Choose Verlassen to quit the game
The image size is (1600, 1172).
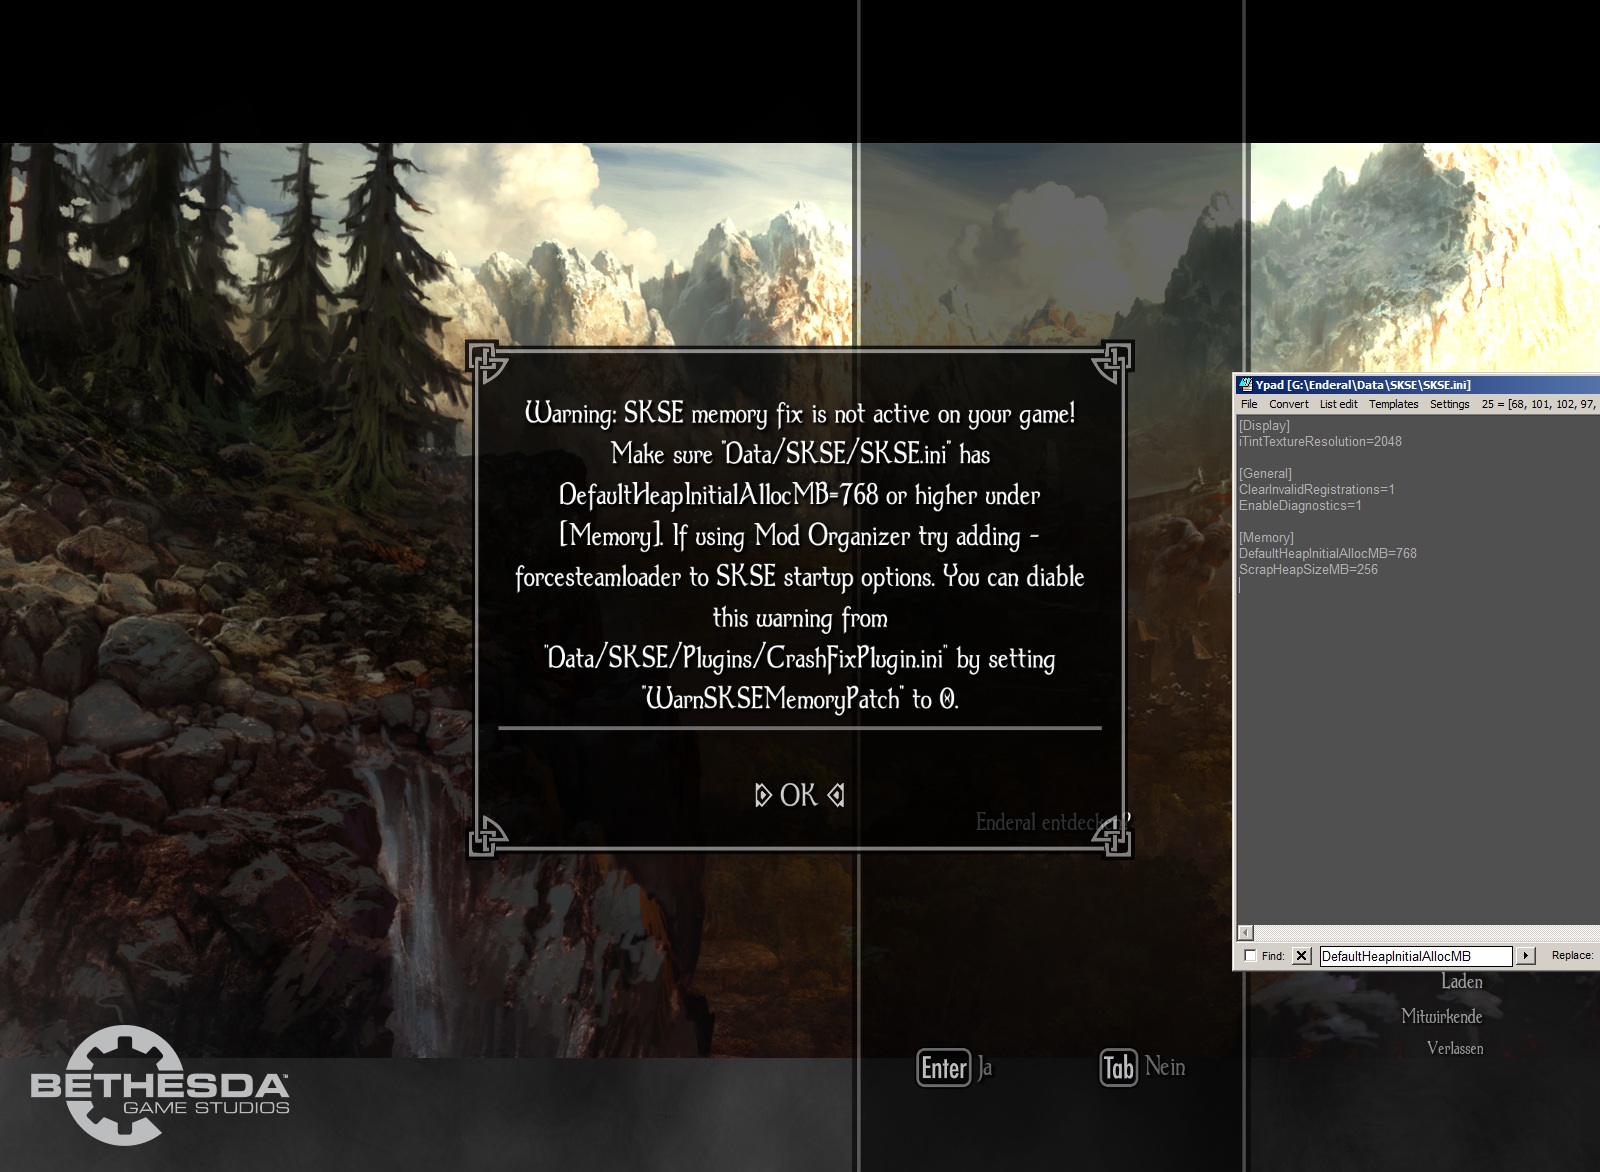pos(1454,1049)
